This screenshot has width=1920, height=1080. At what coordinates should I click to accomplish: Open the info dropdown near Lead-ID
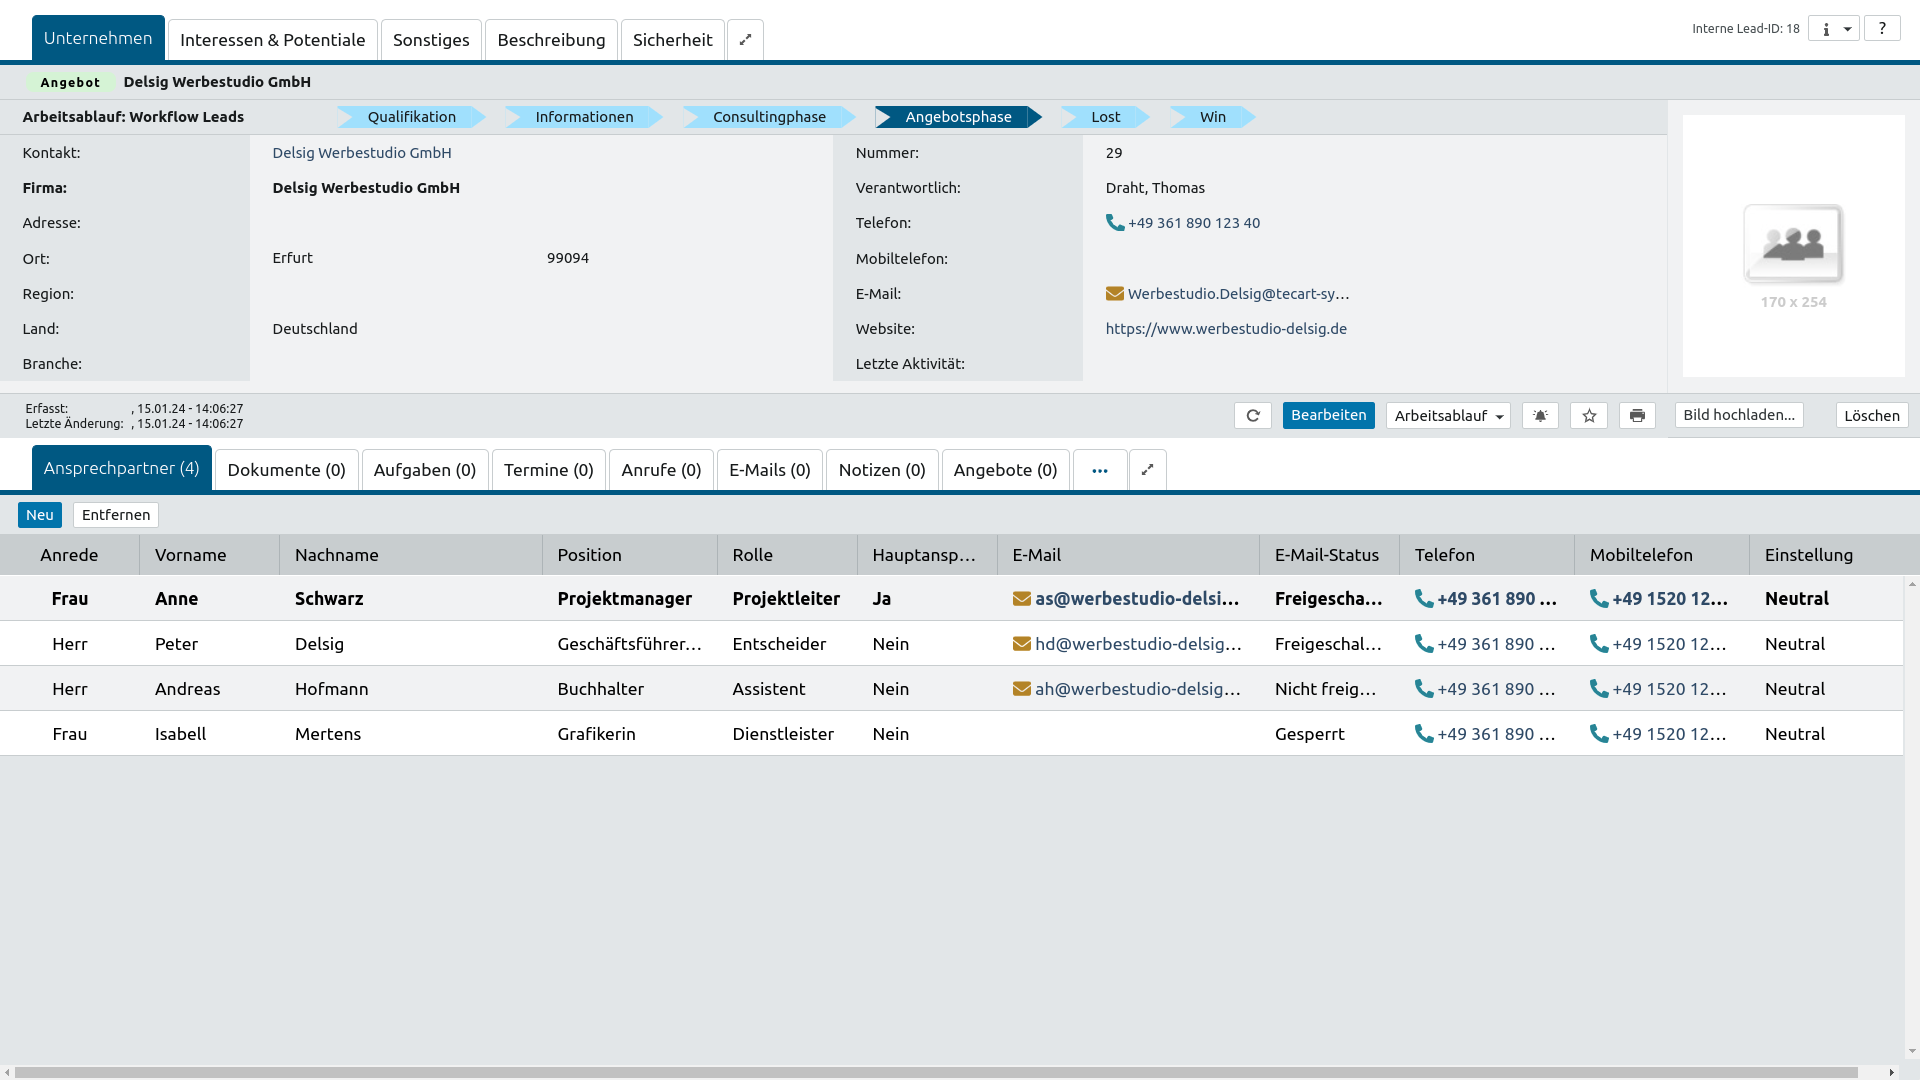1834,29
